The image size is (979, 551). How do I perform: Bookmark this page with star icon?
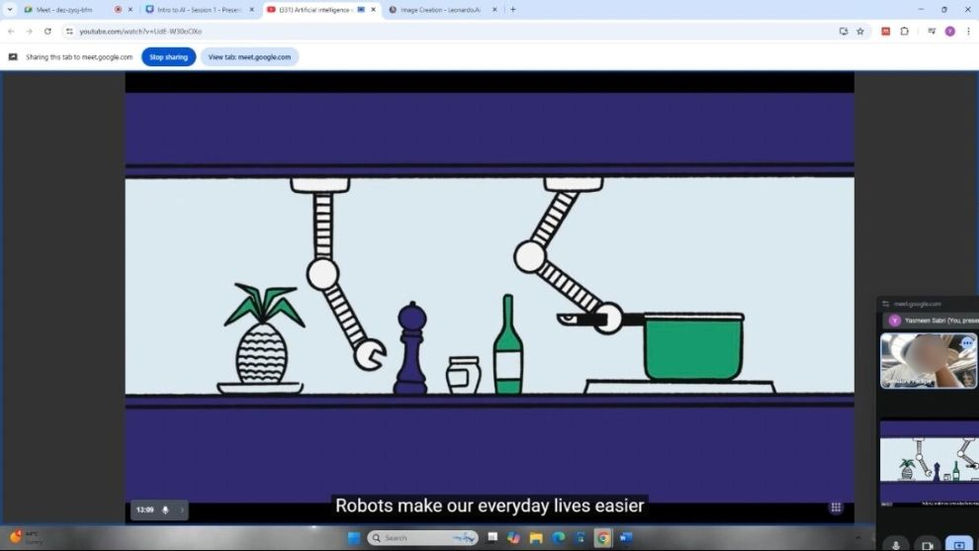pyautogui.click(x=860, y=31)
